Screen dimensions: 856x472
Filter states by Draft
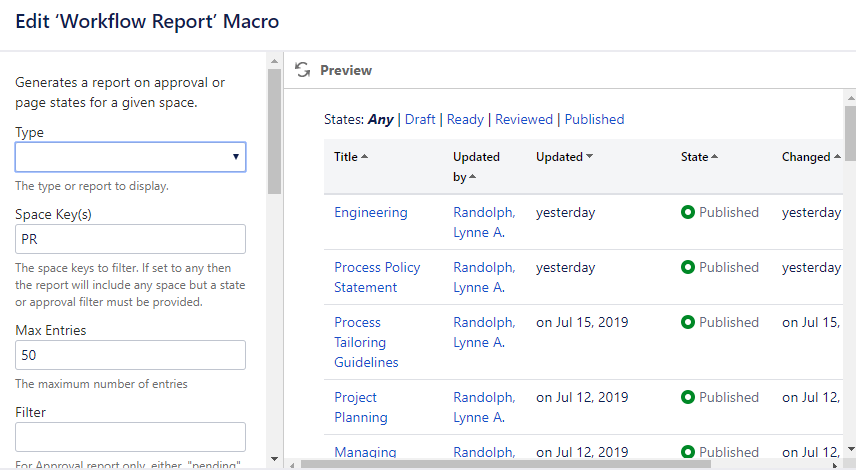(420, 119)
